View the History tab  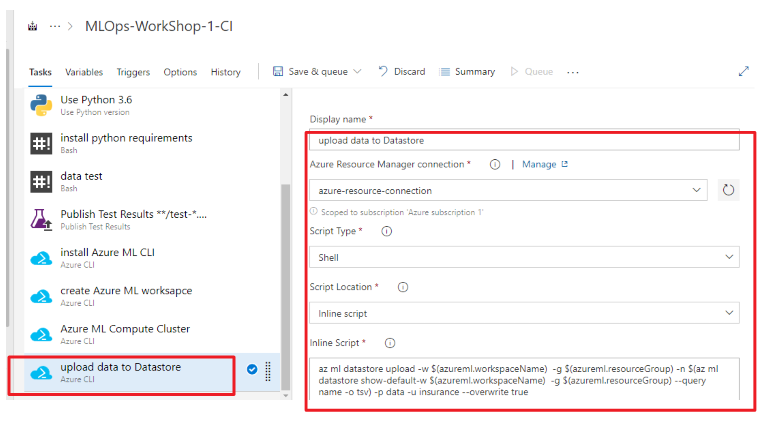click(226, 72)
